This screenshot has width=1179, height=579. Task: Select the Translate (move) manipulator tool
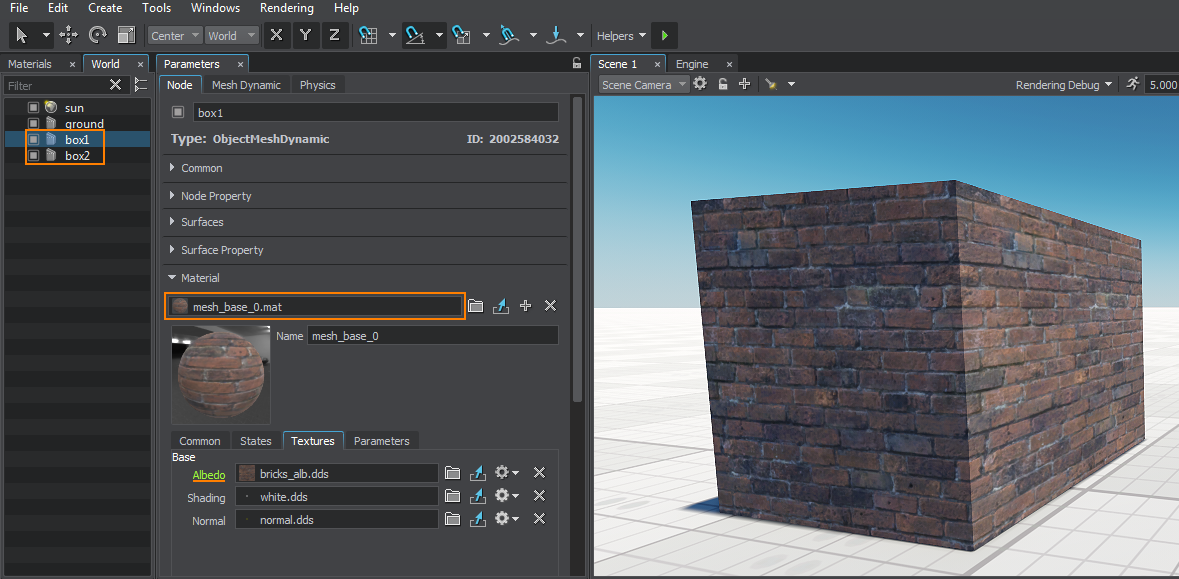pyautogui.click(x=69, y=35)
